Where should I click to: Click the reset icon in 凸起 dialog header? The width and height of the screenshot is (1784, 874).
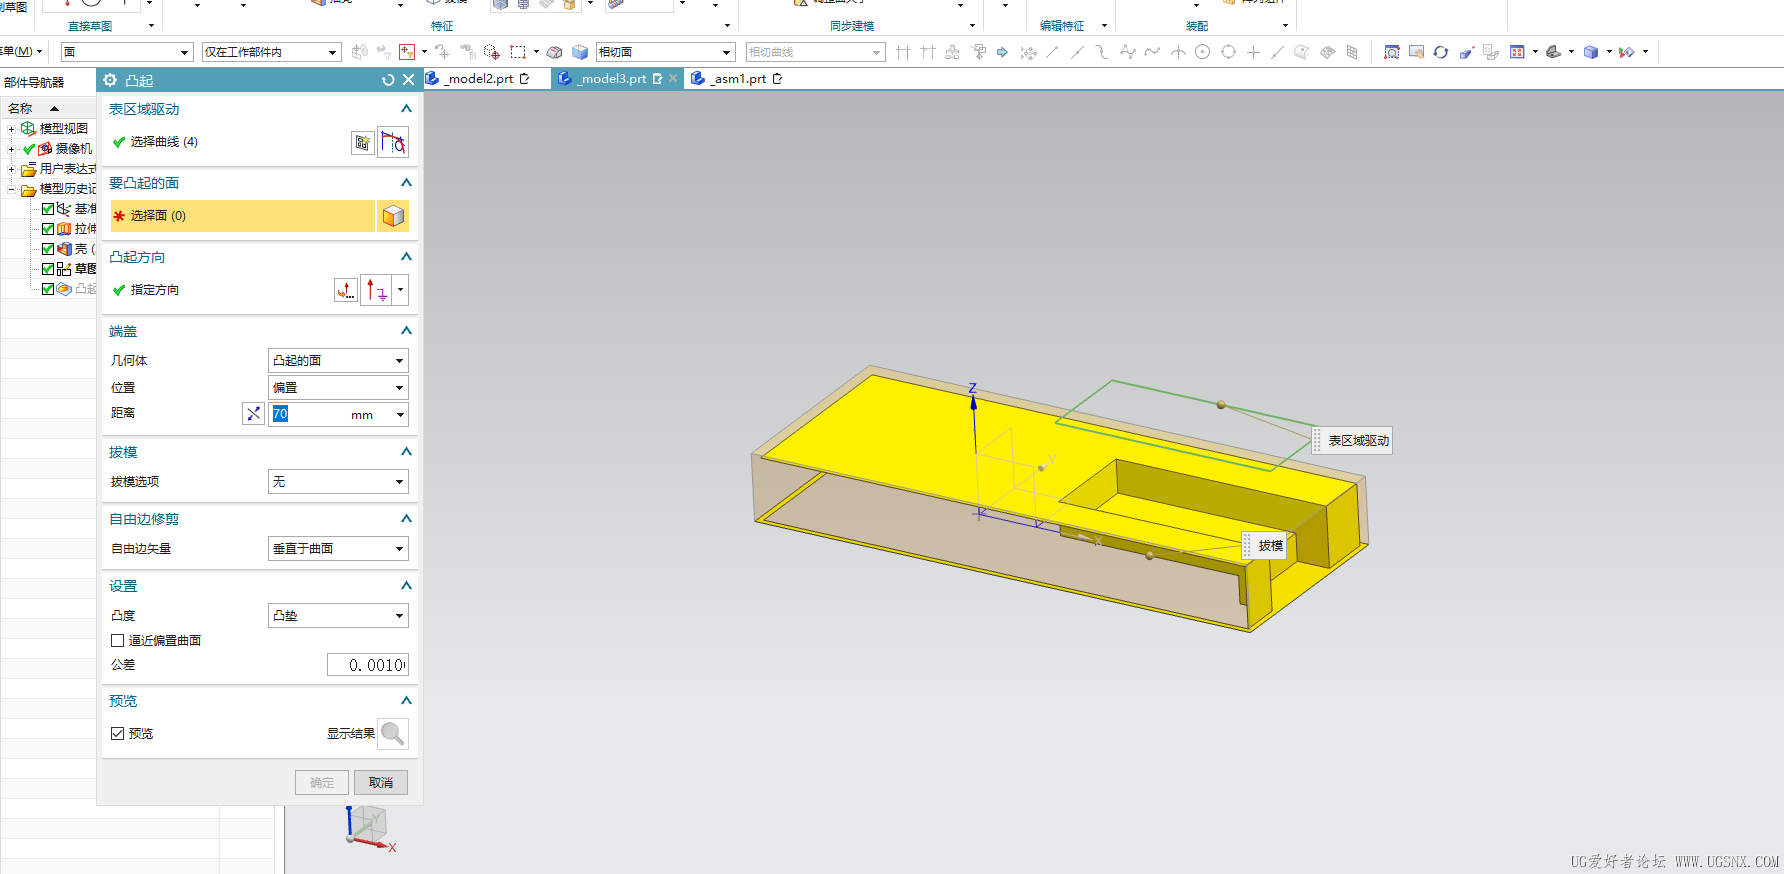(388, 80)
